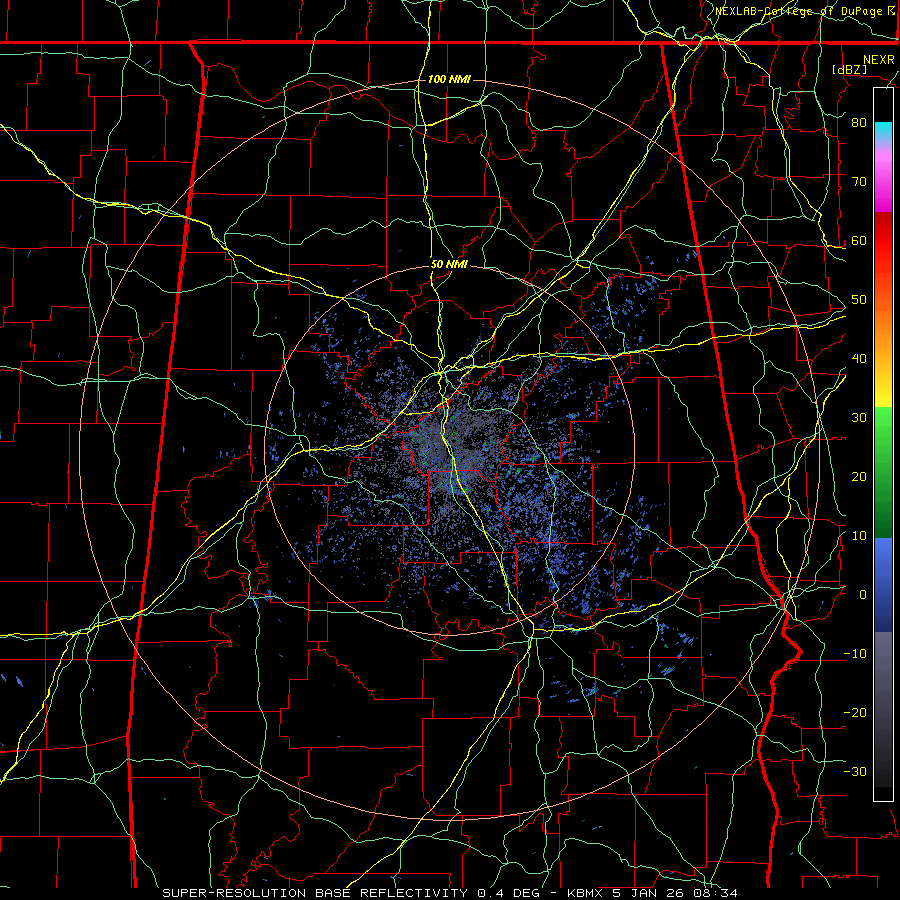Screen dimensions: 900x900
Task: Click the -20 tick label on the dBZ scale
Action: [x=855, y=713]
